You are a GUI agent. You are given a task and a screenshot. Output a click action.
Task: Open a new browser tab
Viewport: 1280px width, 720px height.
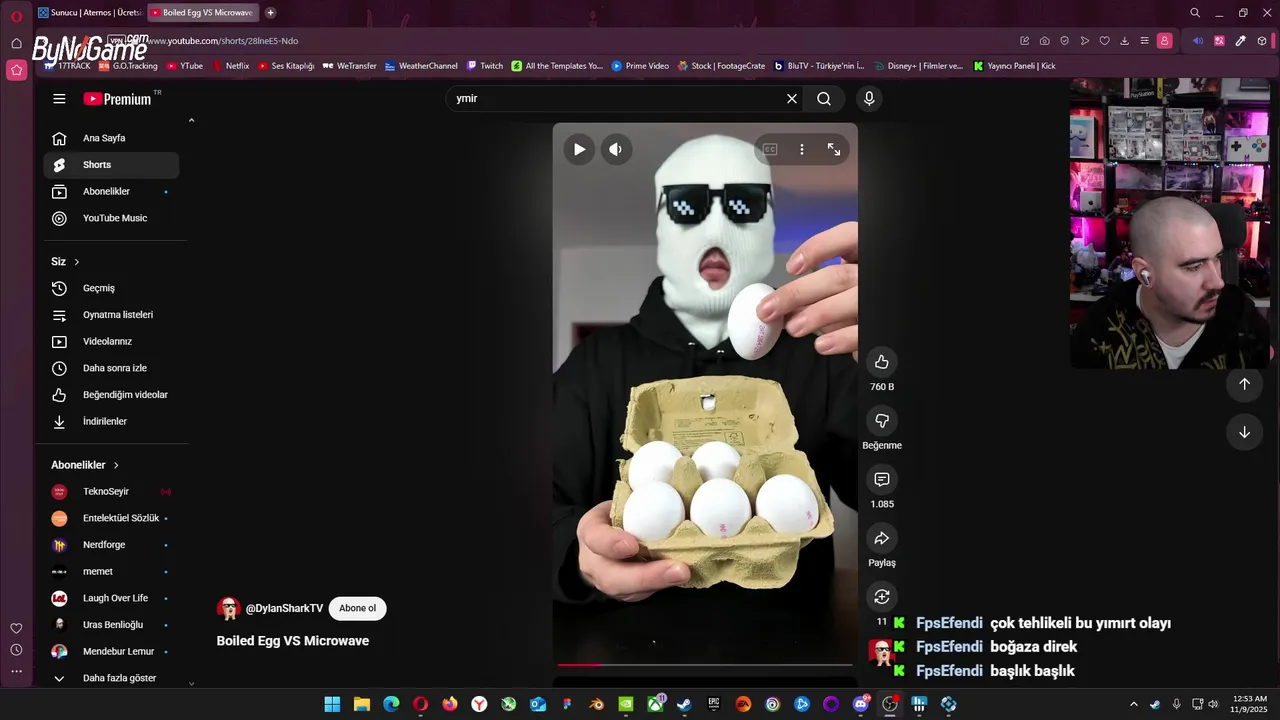(x=270, y=13)
